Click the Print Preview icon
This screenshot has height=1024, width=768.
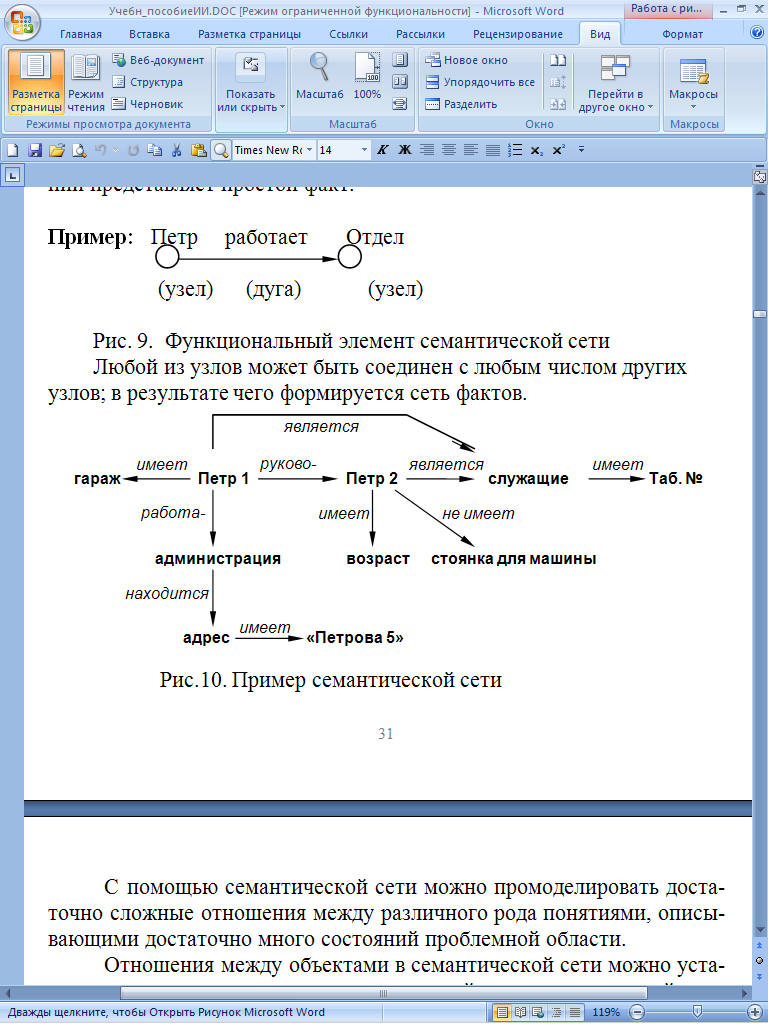pos(79,150)
